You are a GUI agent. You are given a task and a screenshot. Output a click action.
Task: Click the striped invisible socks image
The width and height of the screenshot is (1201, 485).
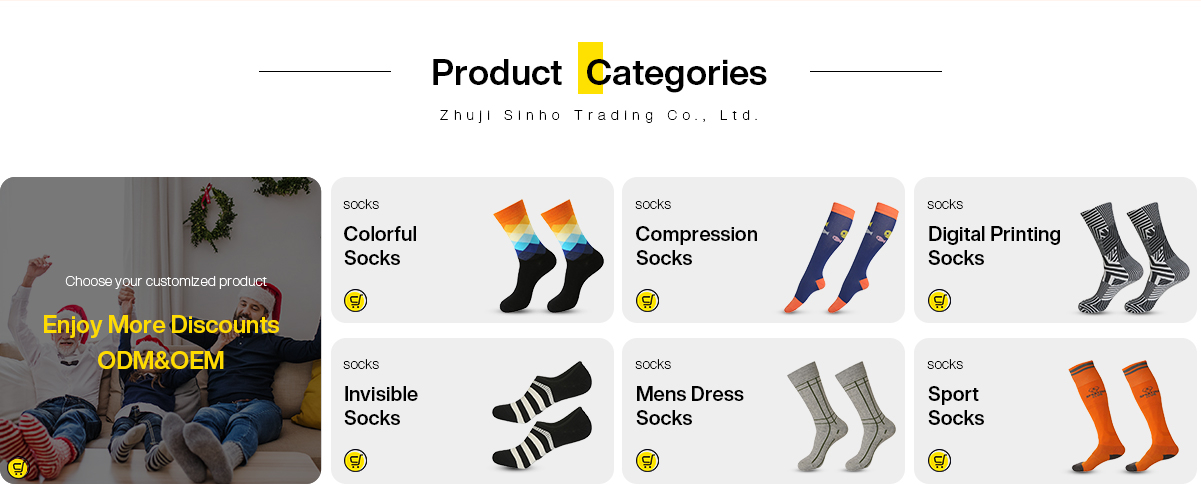[x=542, y=416]
